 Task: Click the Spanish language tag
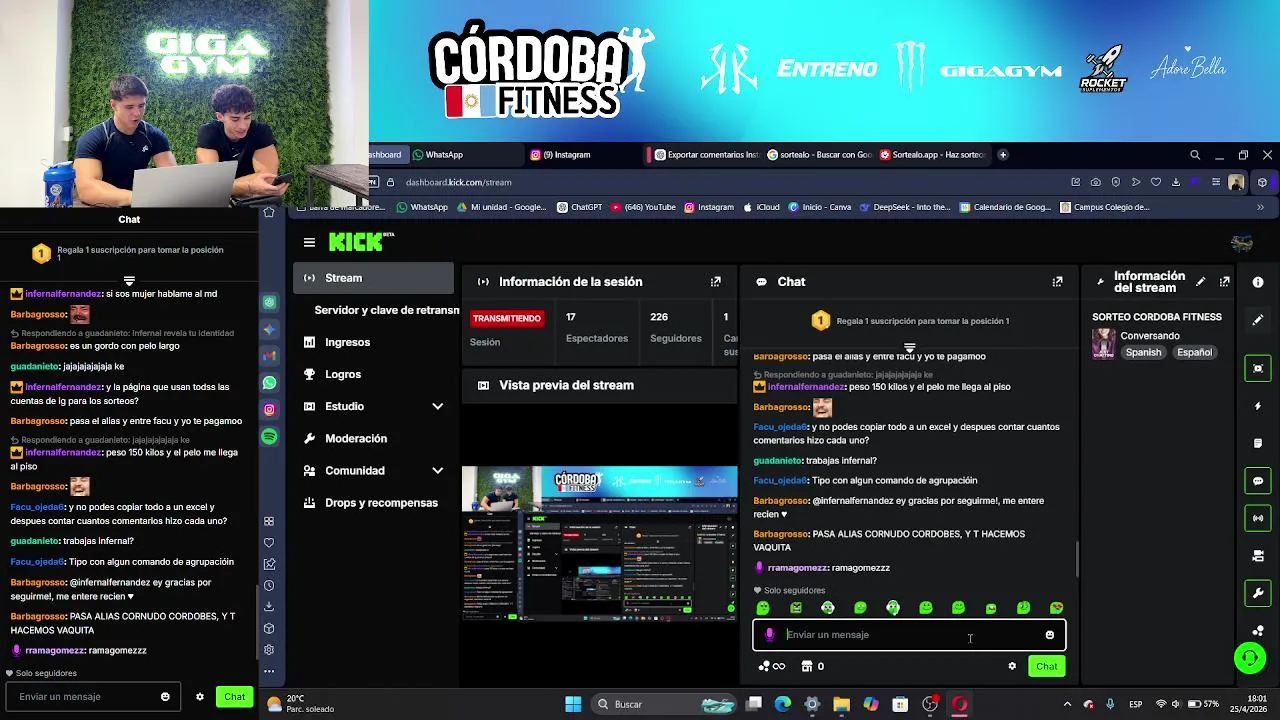point(1143,352)
